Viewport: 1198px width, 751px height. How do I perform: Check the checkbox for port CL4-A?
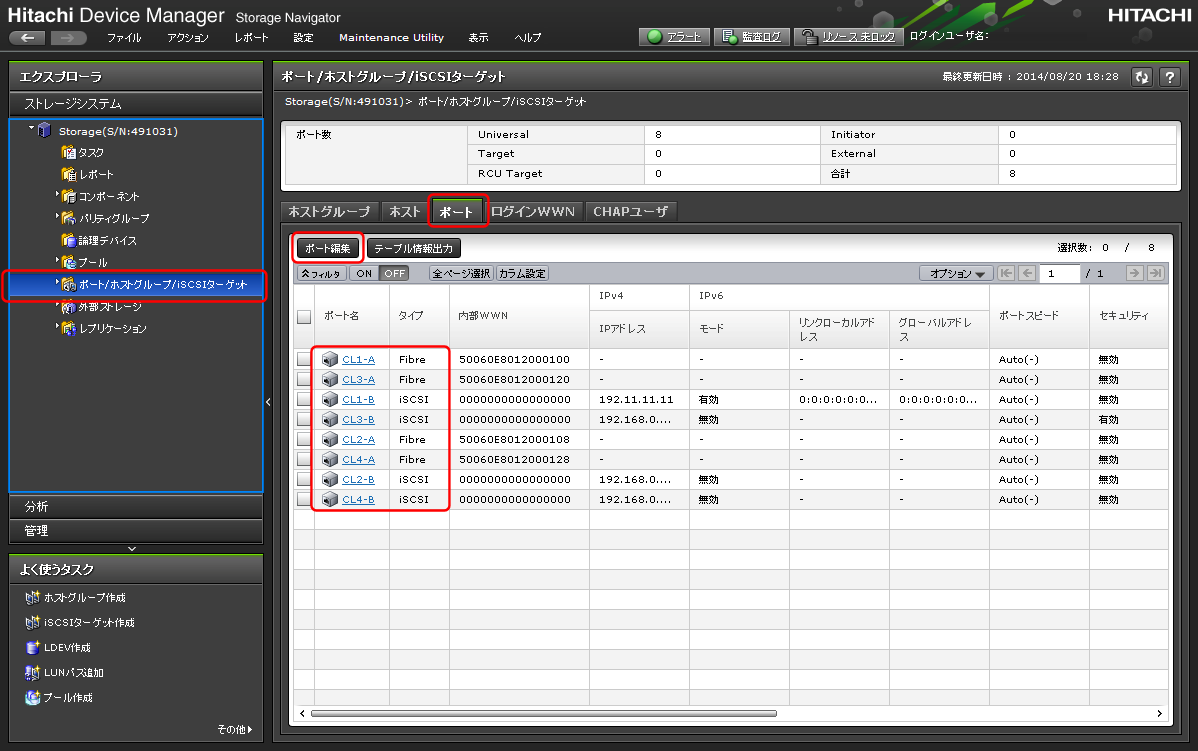[x=304, y=459]
